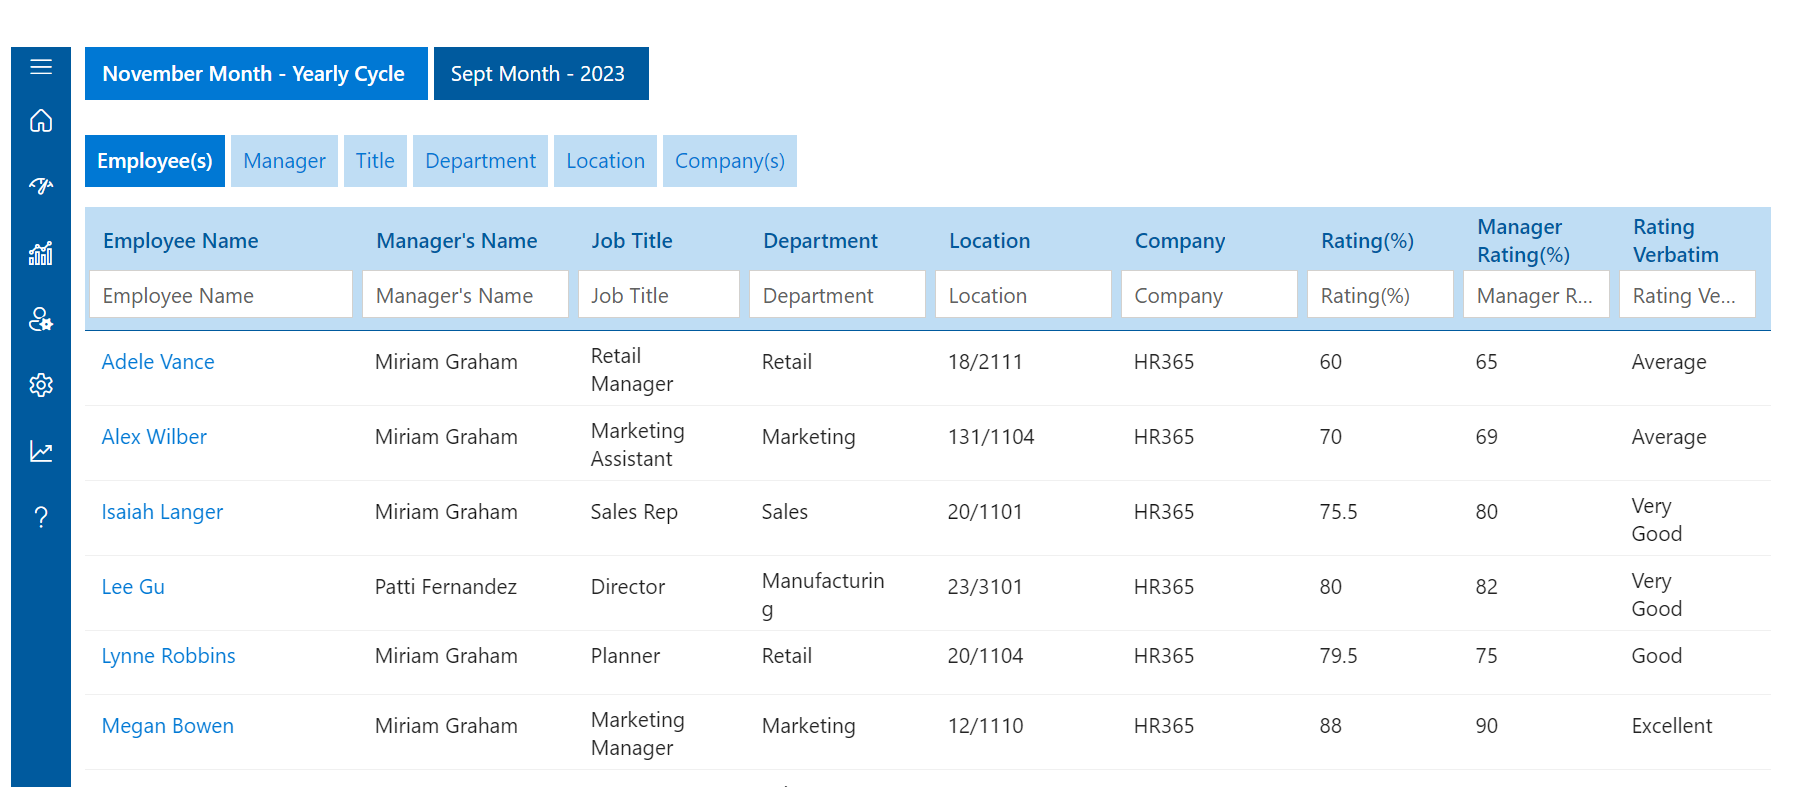
Task: Open the help question mark icon
Action: click(41, 517)
